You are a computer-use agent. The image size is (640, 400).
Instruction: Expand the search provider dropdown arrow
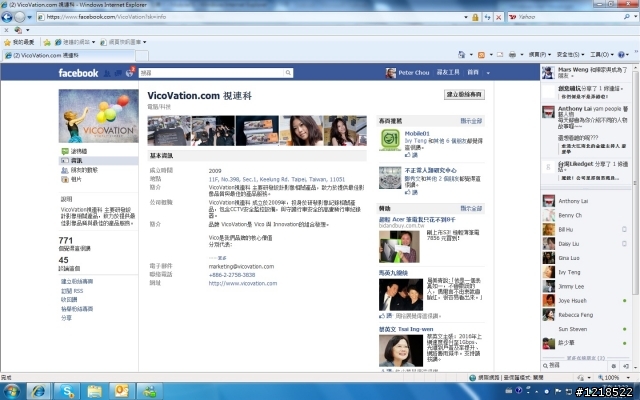(x=636, y=17)
